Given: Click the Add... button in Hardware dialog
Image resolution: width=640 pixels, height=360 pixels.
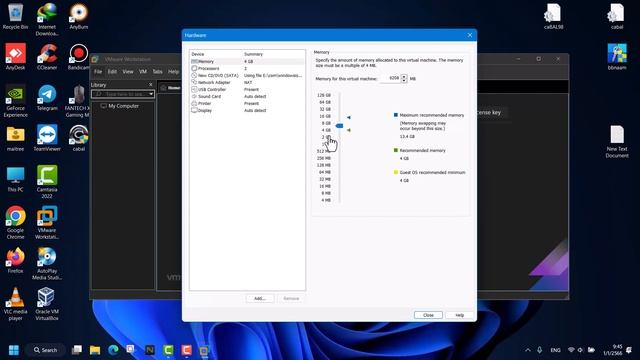Looking at the screenshot, I should [260, 298].
